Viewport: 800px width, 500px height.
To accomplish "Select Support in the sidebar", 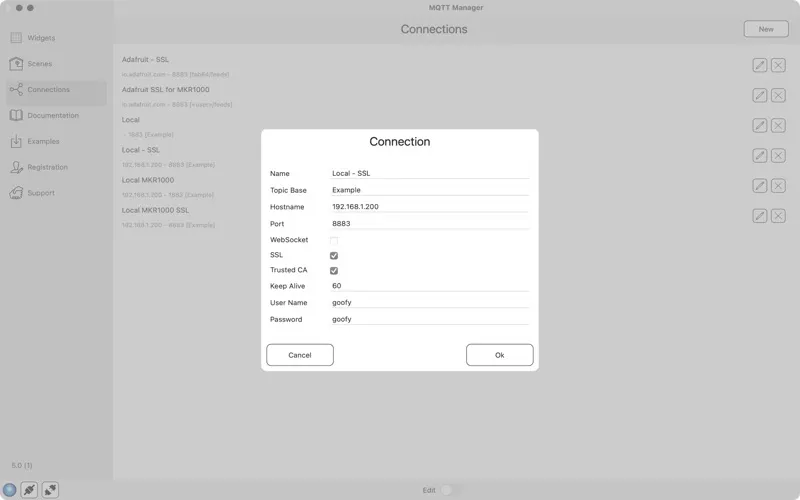I will click(x=40, y=193).
